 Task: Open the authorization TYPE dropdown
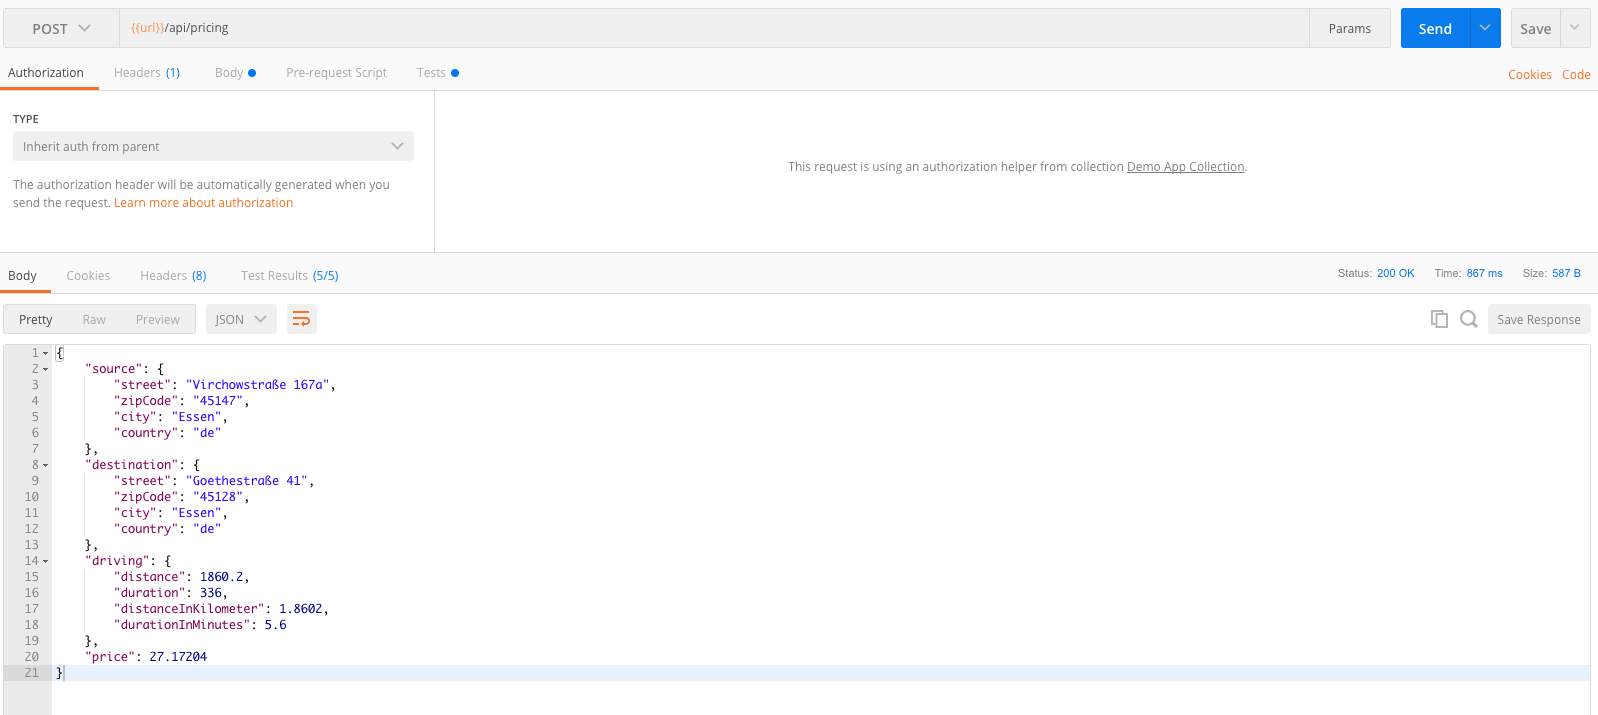point(213,146)
